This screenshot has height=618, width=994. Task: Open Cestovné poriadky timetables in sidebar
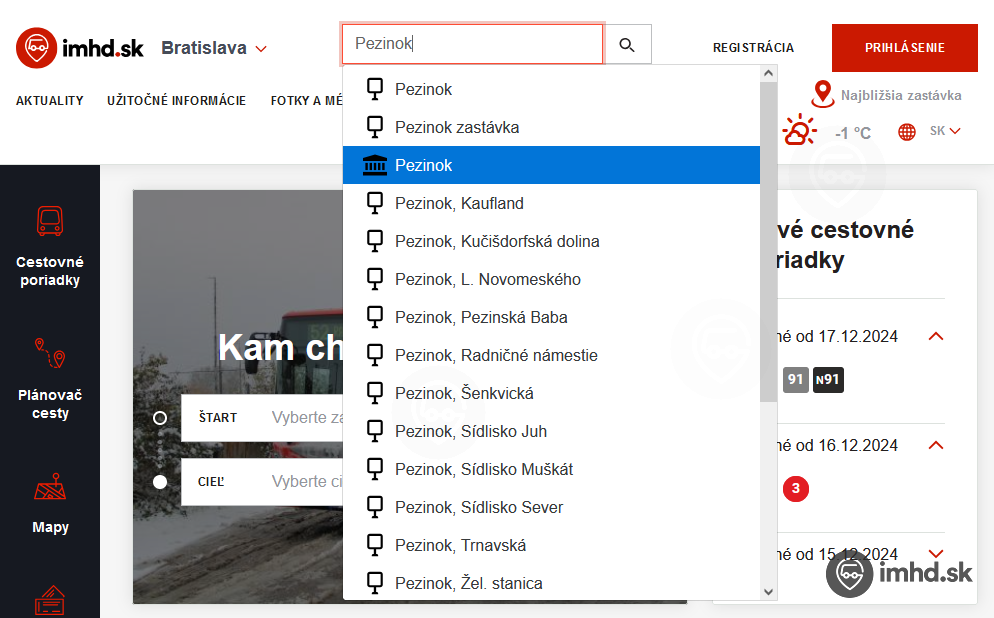click(x=50, y=246)
